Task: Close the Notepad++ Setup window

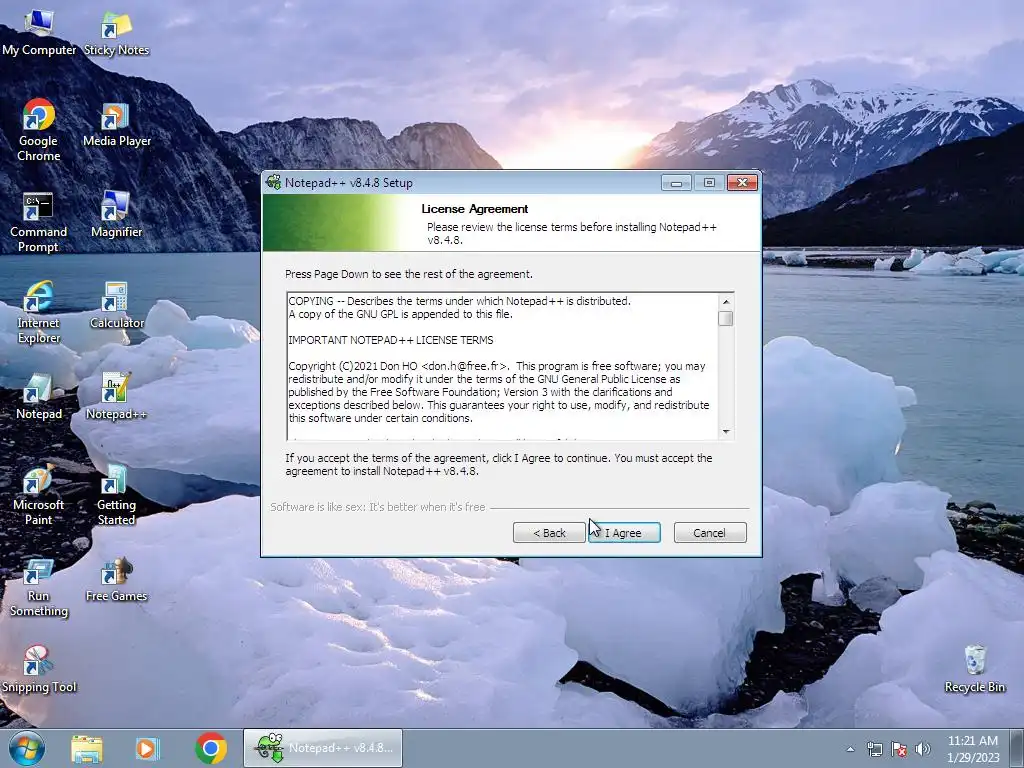Action: pyautogui.click(x=743, y=183)
